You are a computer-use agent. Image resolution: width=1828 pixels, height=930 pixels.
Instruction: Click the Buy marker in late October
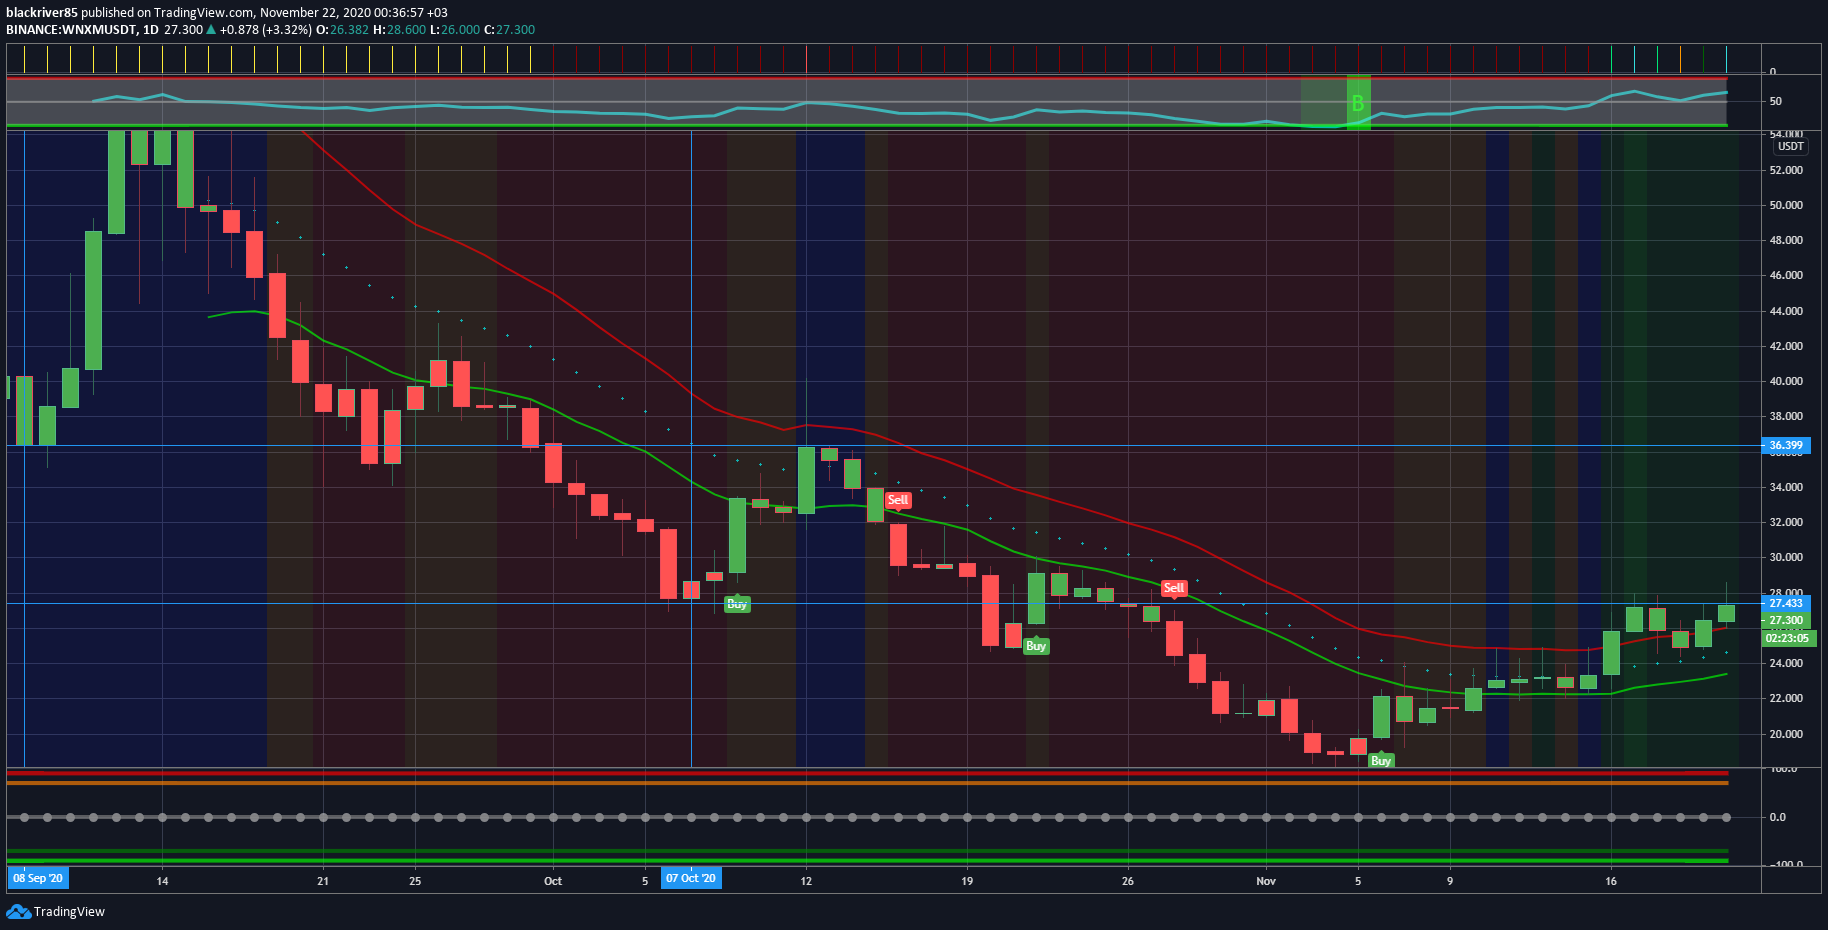(1036, 646)
